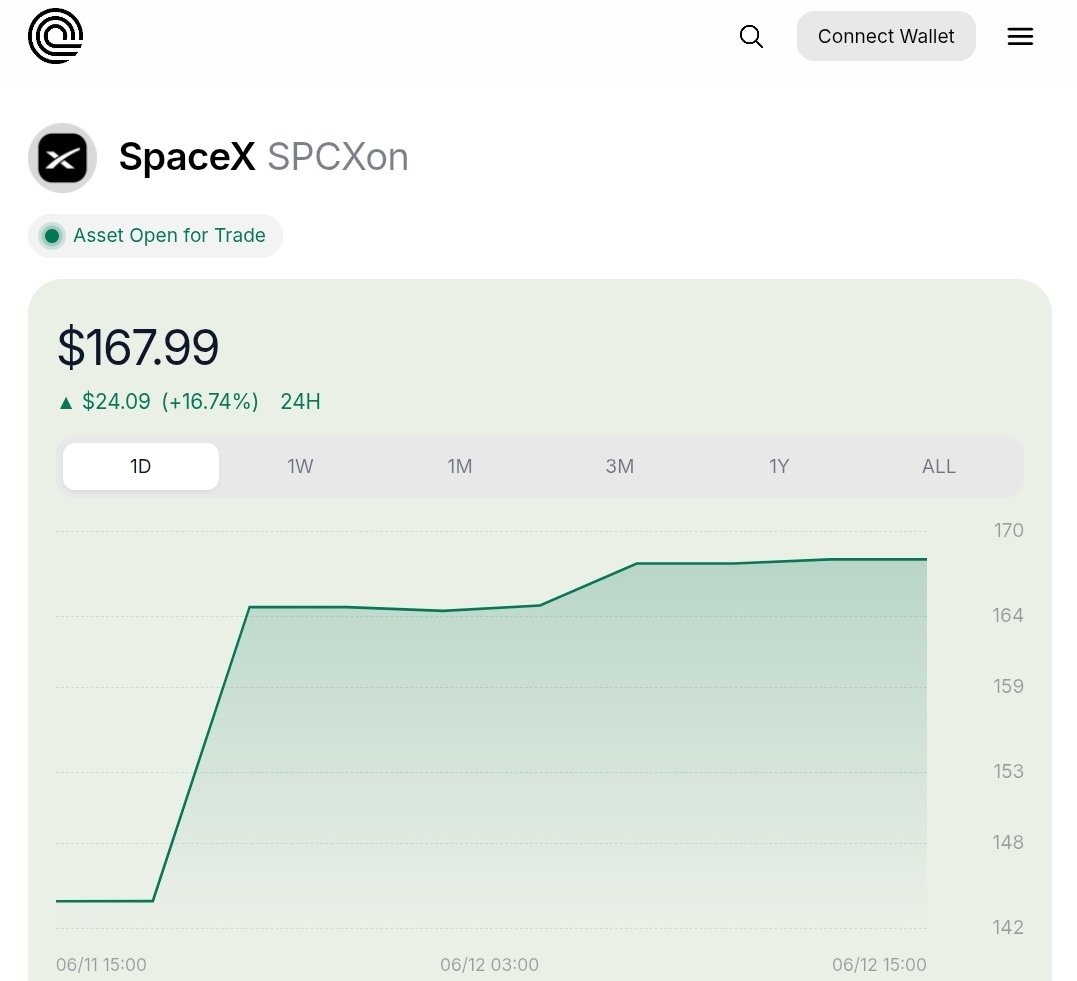
Task: Select the 3M time range
Action: [x=620, y=466]
